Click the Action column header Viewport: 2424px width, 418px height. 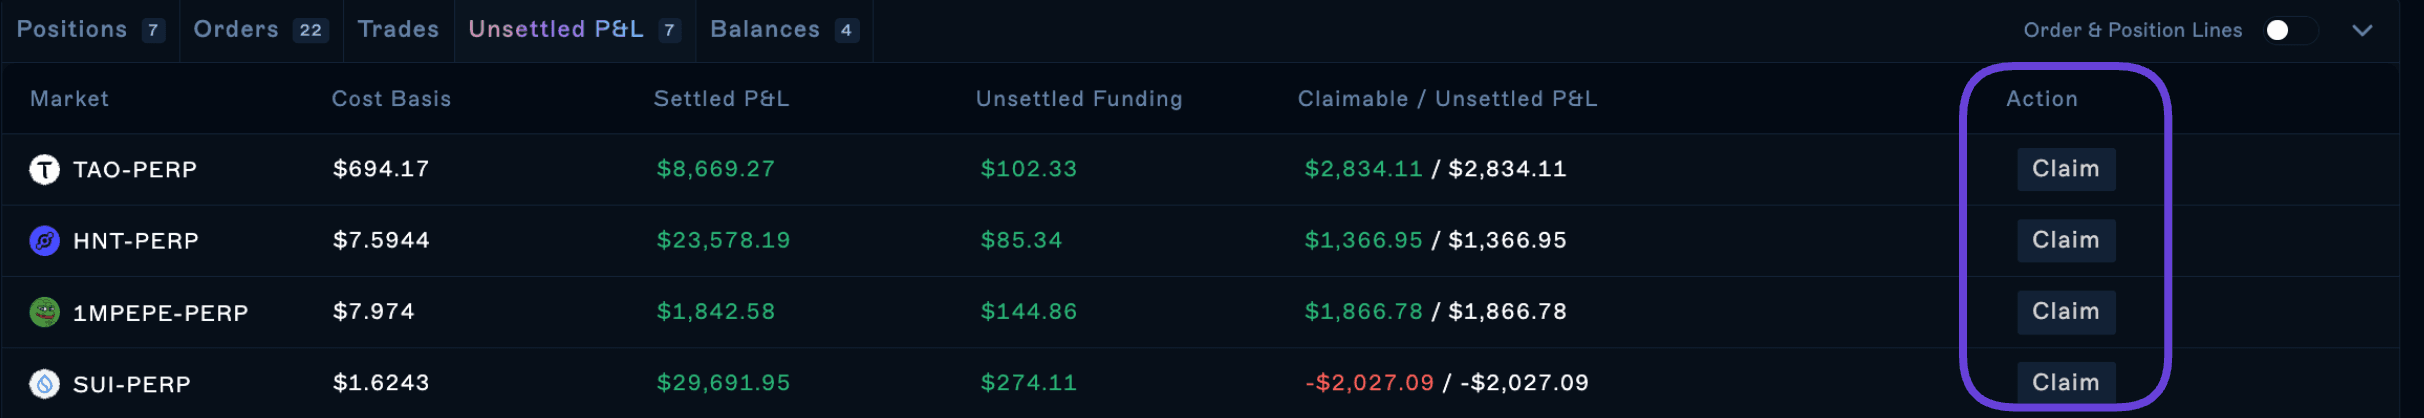point(2042,99)
